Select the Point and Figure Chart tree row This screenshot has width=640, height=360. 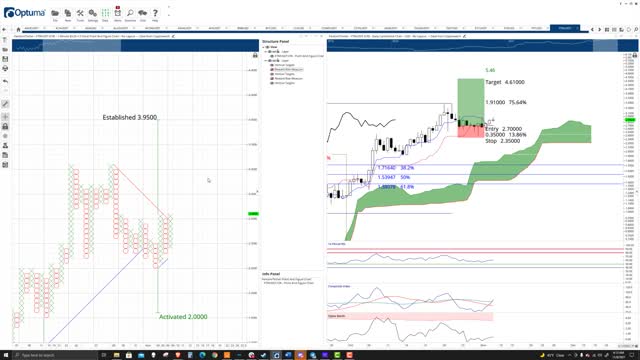pos(299,56)
